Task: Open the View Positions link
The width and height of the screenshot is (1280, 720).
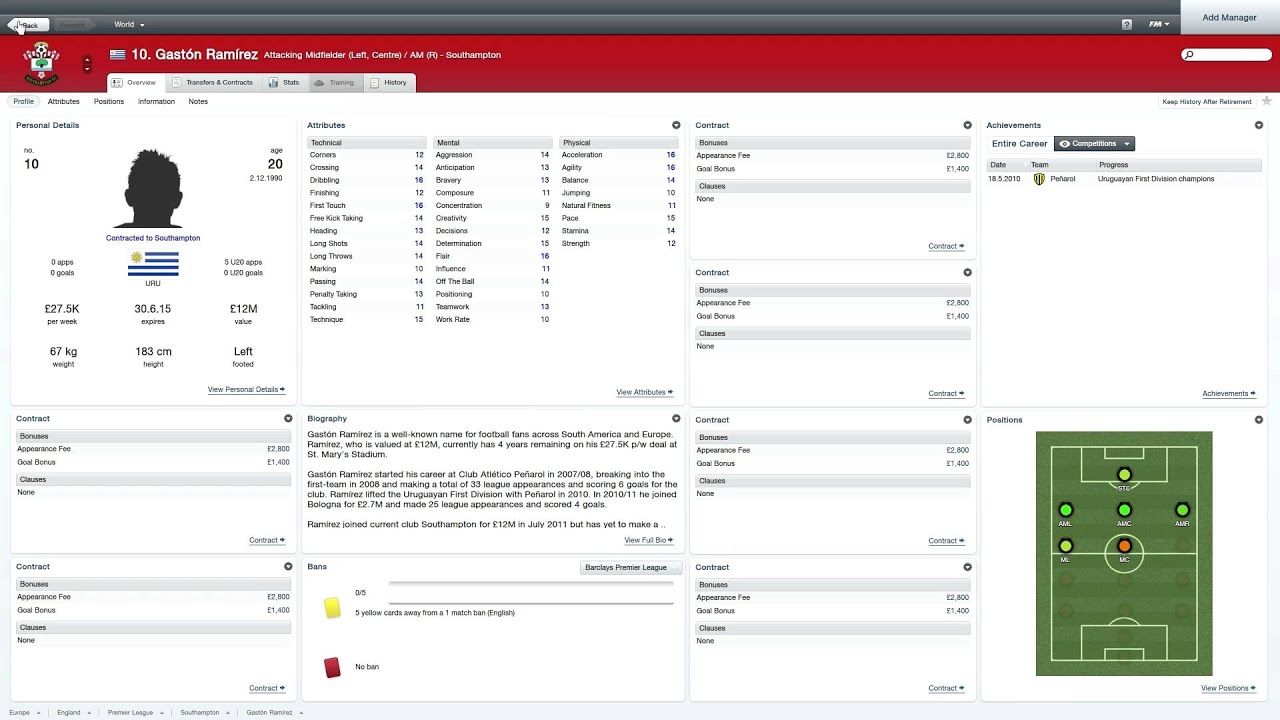Action: coord(1229,688)
